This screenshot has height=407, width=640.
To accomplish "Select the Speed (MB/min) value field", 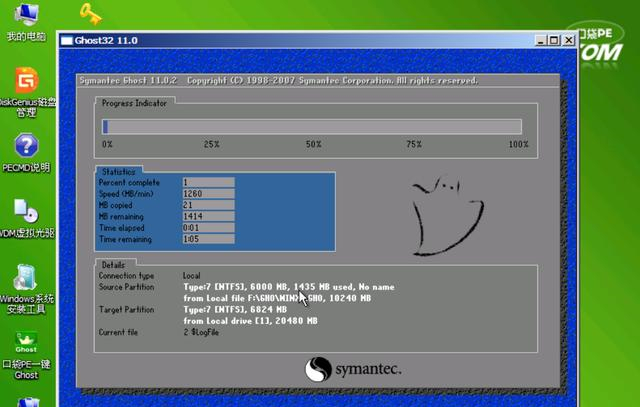I will coord(207,193).
